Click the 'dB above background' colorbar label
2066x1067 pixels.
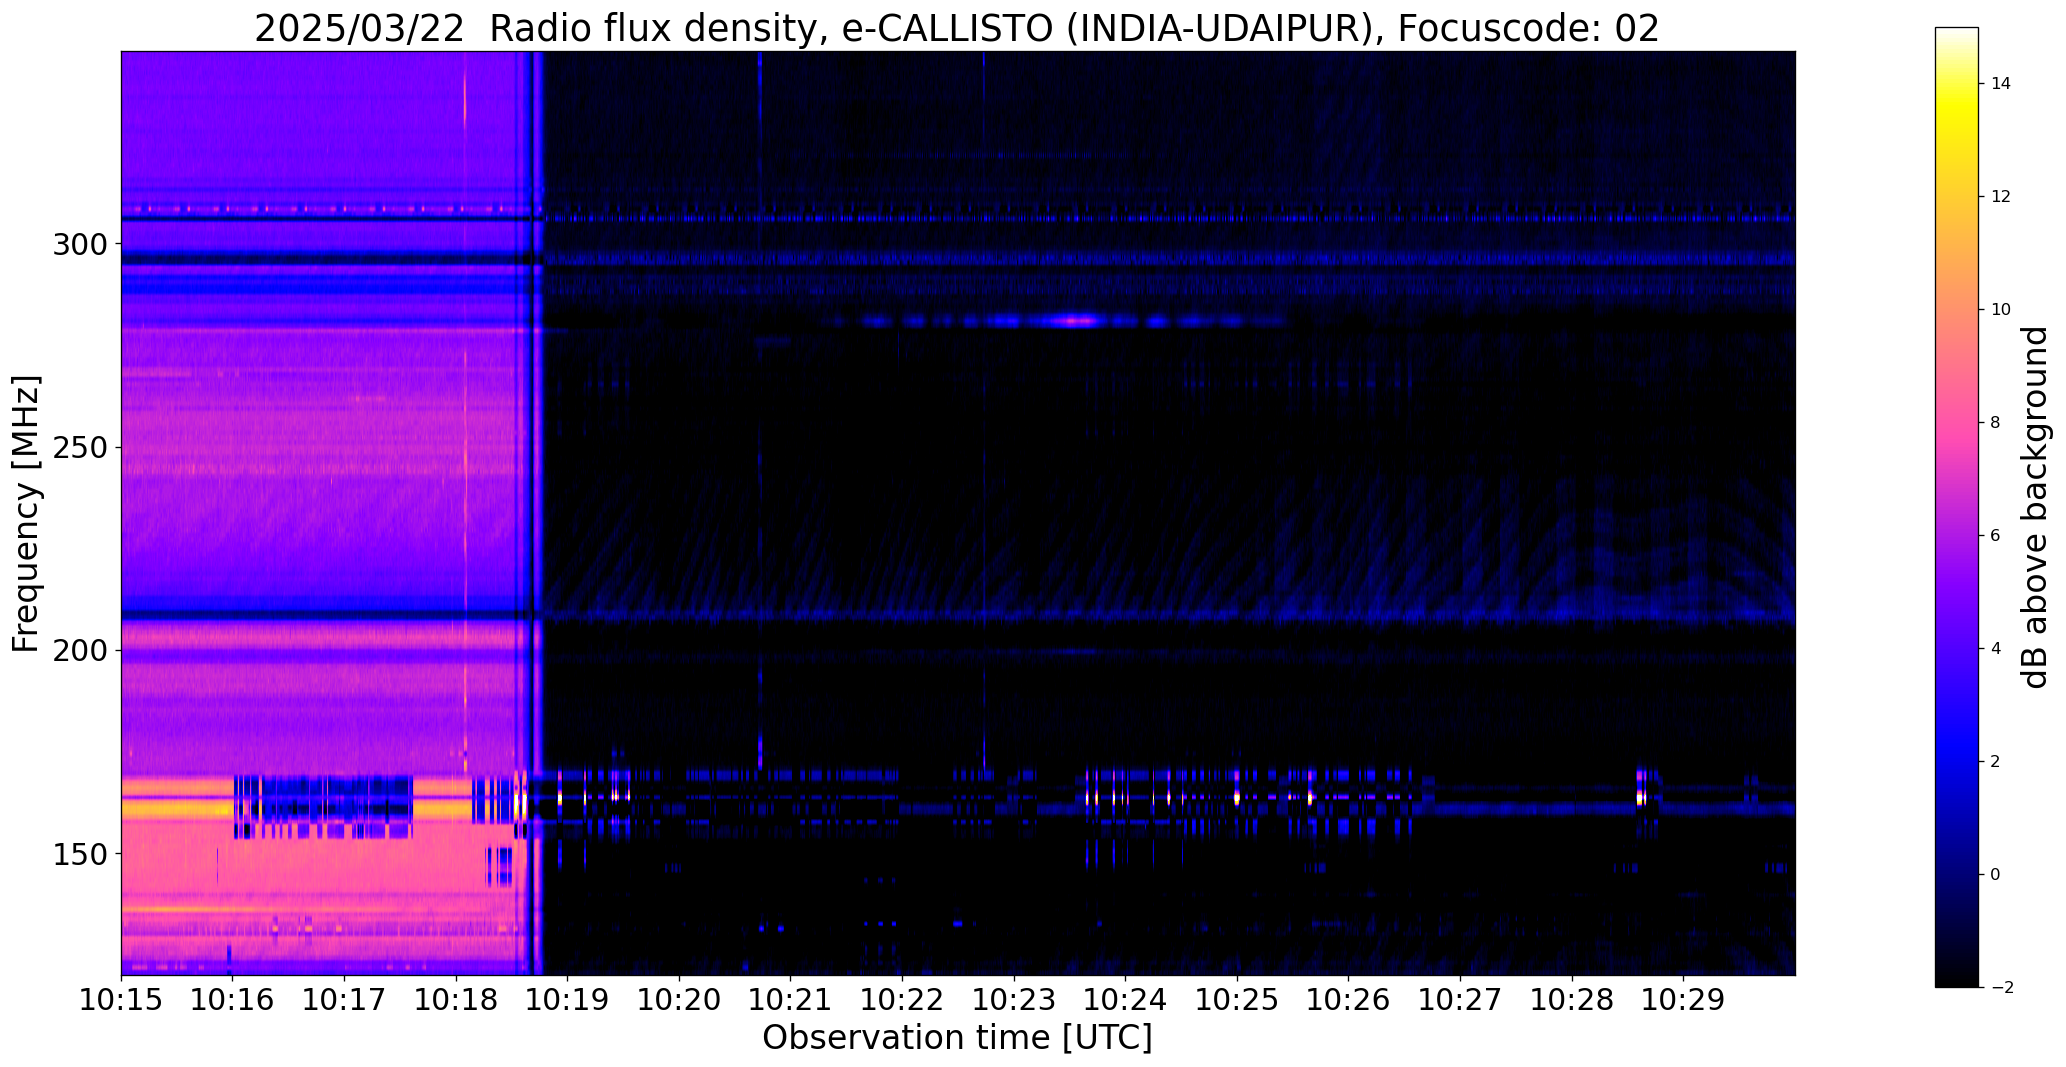pyautogui.click(x=2034, y=507)
